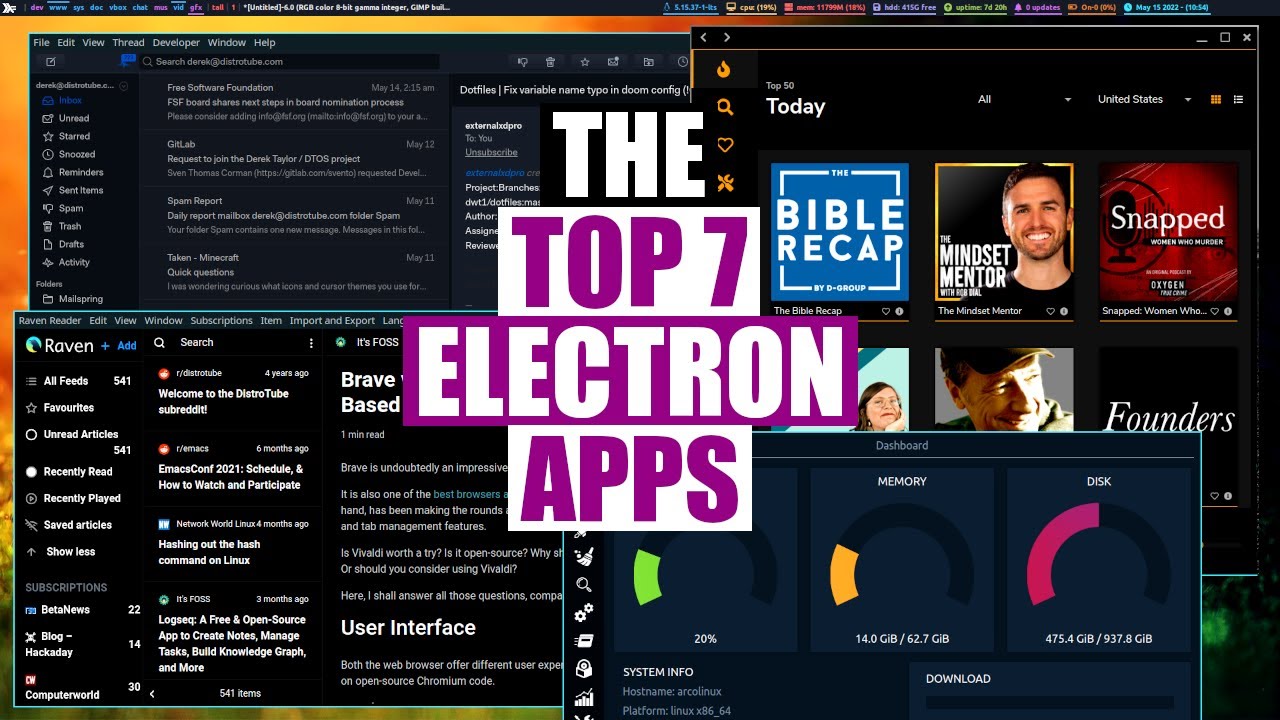Click the trash icon in Mailspring toolbar
The width and height of the screenshot is (1280, 720).
coord(551,62)
